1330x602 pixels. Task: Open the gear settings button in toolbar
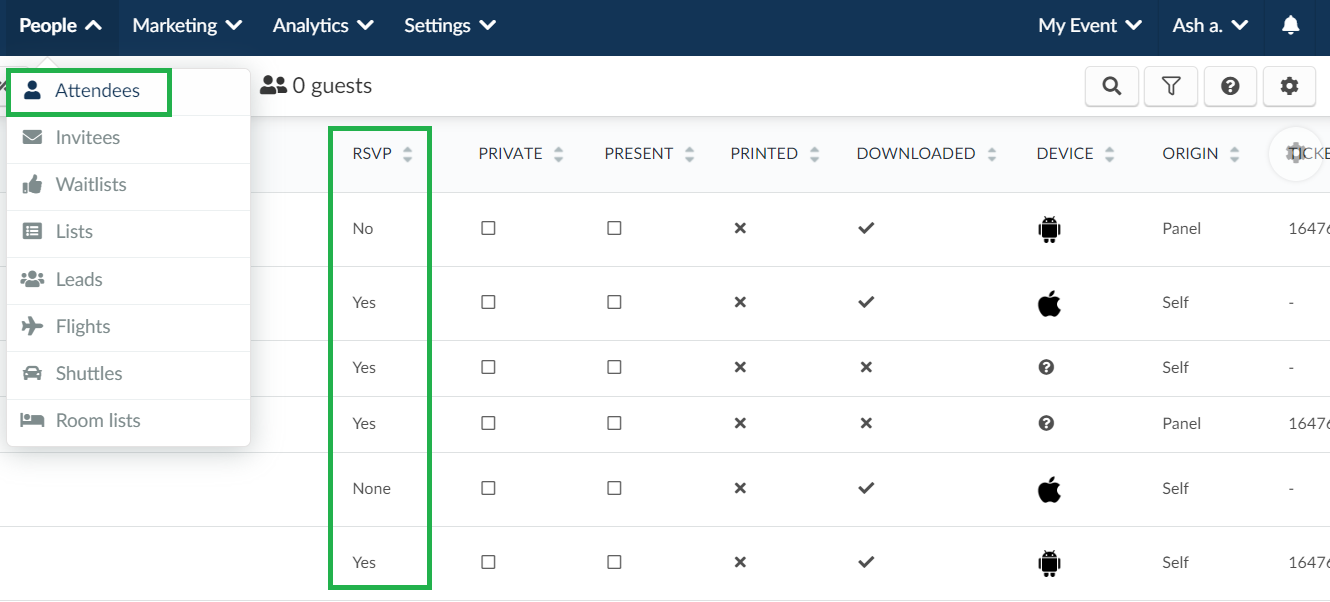click(1290, 86)
